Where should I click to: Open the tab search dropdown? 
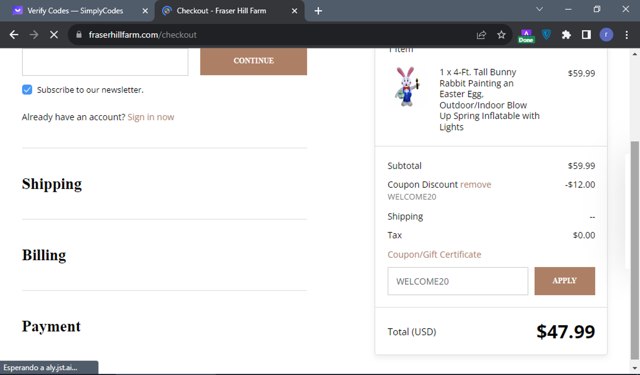[x=539, y=9]
